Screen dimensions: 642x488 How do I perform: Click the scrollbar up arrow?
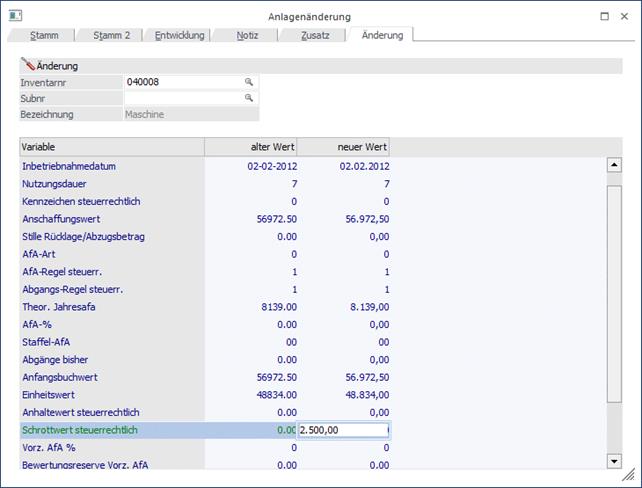click(614, 165)
